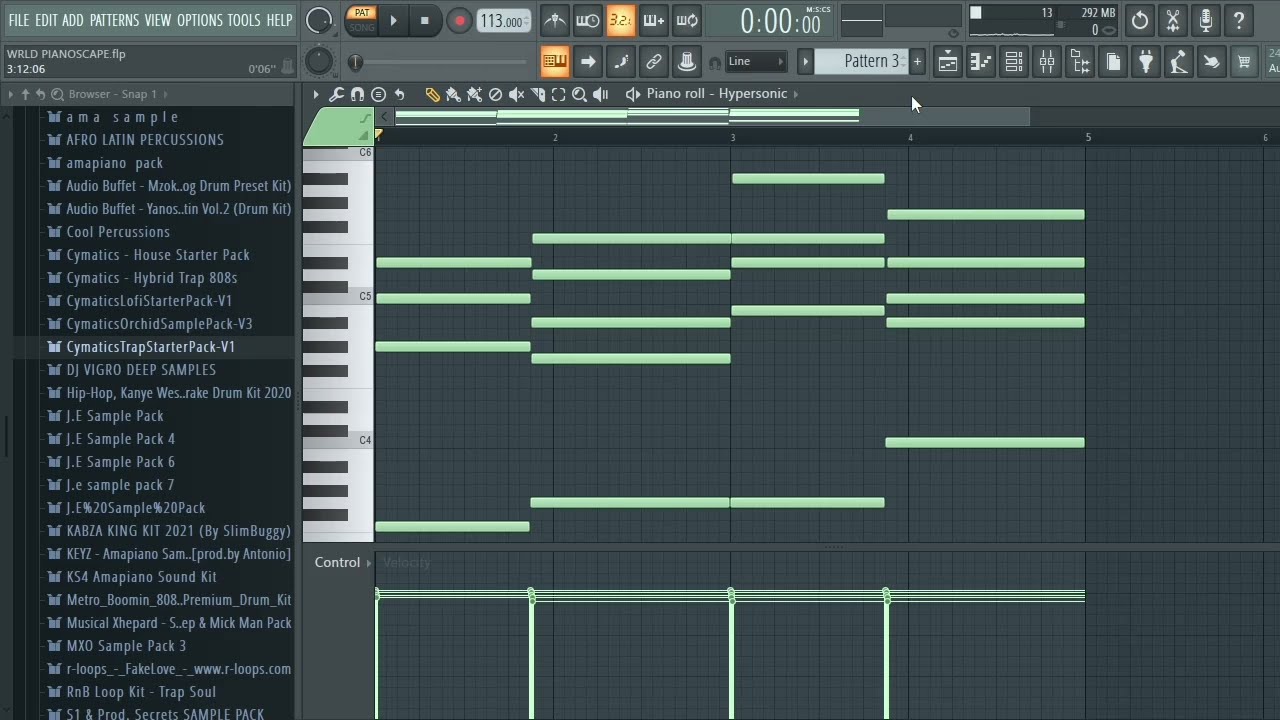Screen dimensions: 1280x720
Task: Select the Paint brush tool
Action: tap(453, 94)
